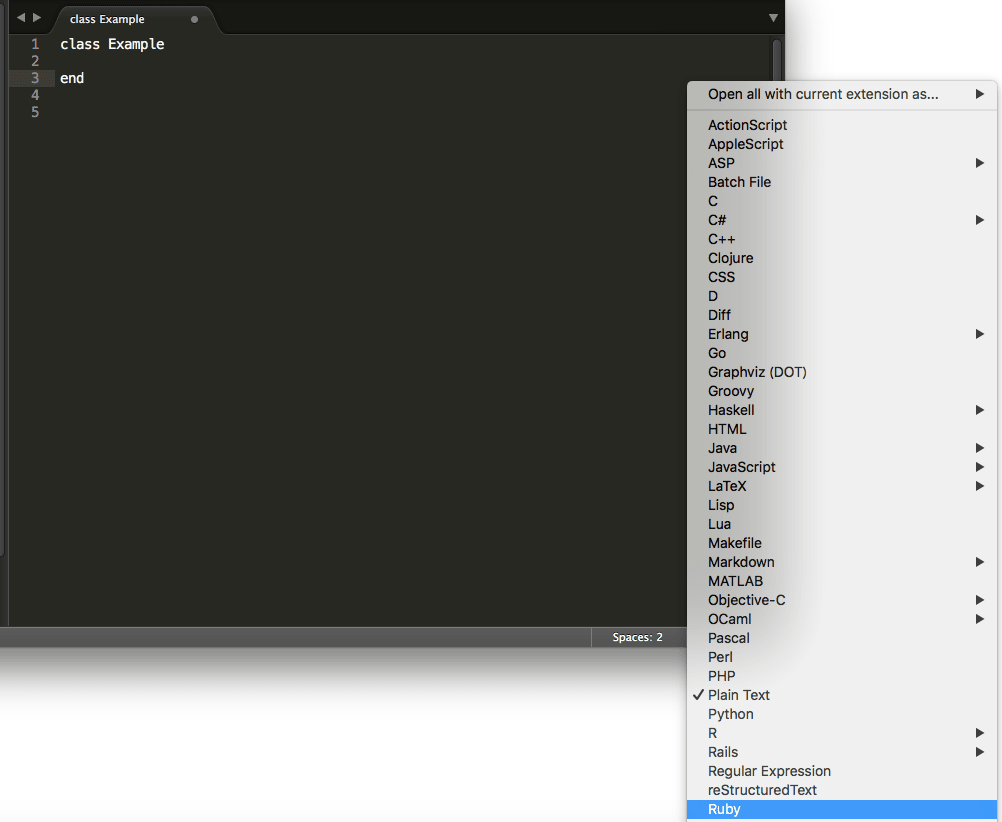Expand the Haskell submenu arrow
Image resolution: width=1002 pixels, height=822 pixels.
(980, 410)
